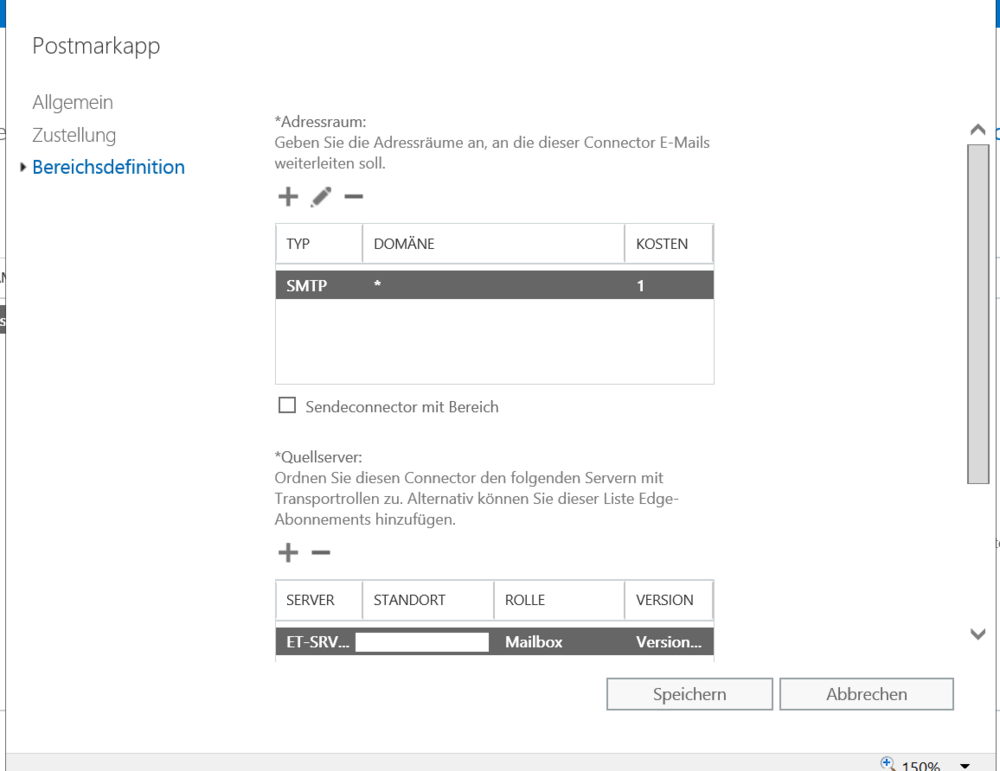The image size is (1000, 771).
Task: Edit the selected address space
Action: click(x=320, y=197)
